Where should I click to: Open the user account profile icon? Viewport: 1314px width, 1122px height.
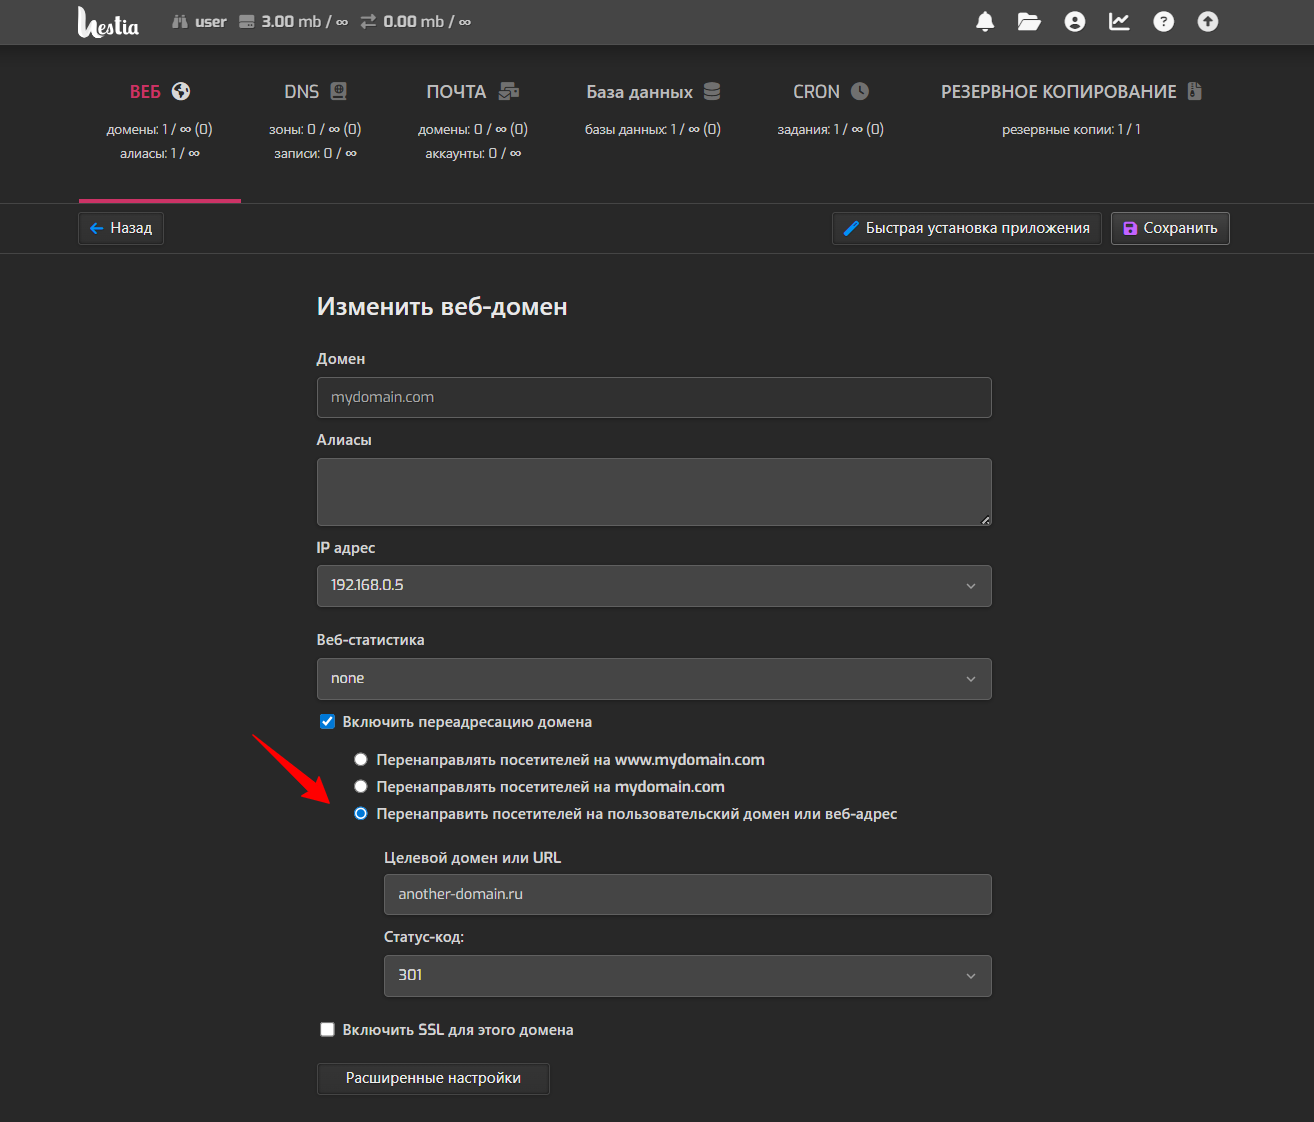[x=1075, y=22]
